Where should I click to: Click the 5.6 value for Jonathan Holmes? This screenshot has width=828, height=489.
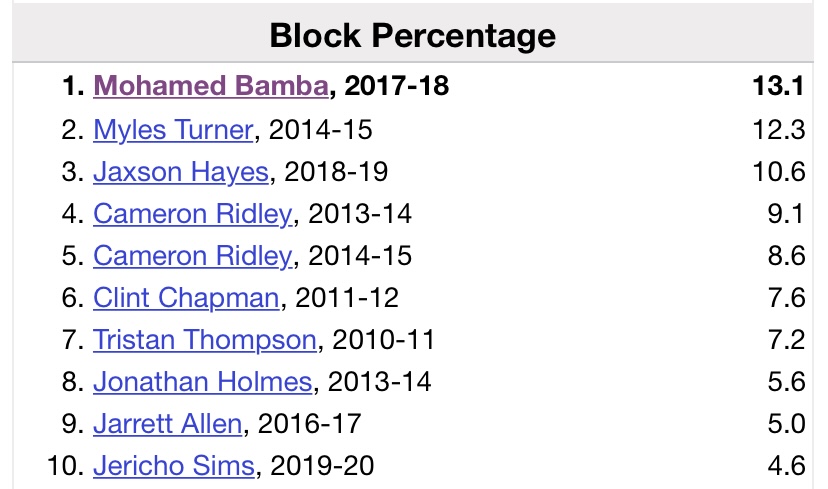(x=785, y=382)
